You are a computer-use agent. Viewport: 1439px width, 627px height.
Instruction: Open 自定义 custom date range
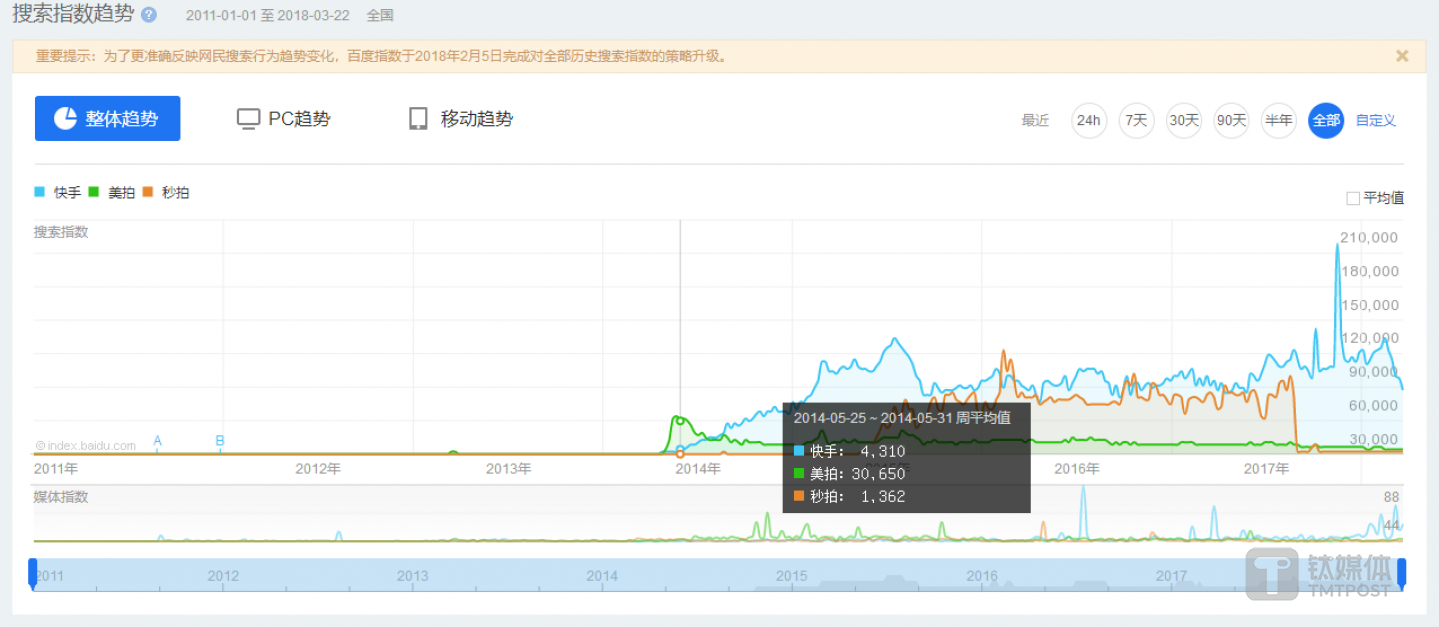pyautogui.click(x=1375, y=120)
